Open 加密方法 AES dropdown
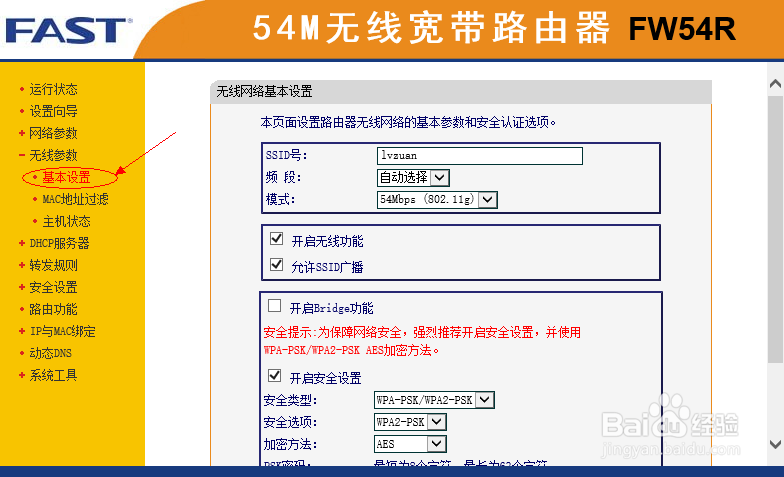The image size is (784, 477). coord(410,444)
